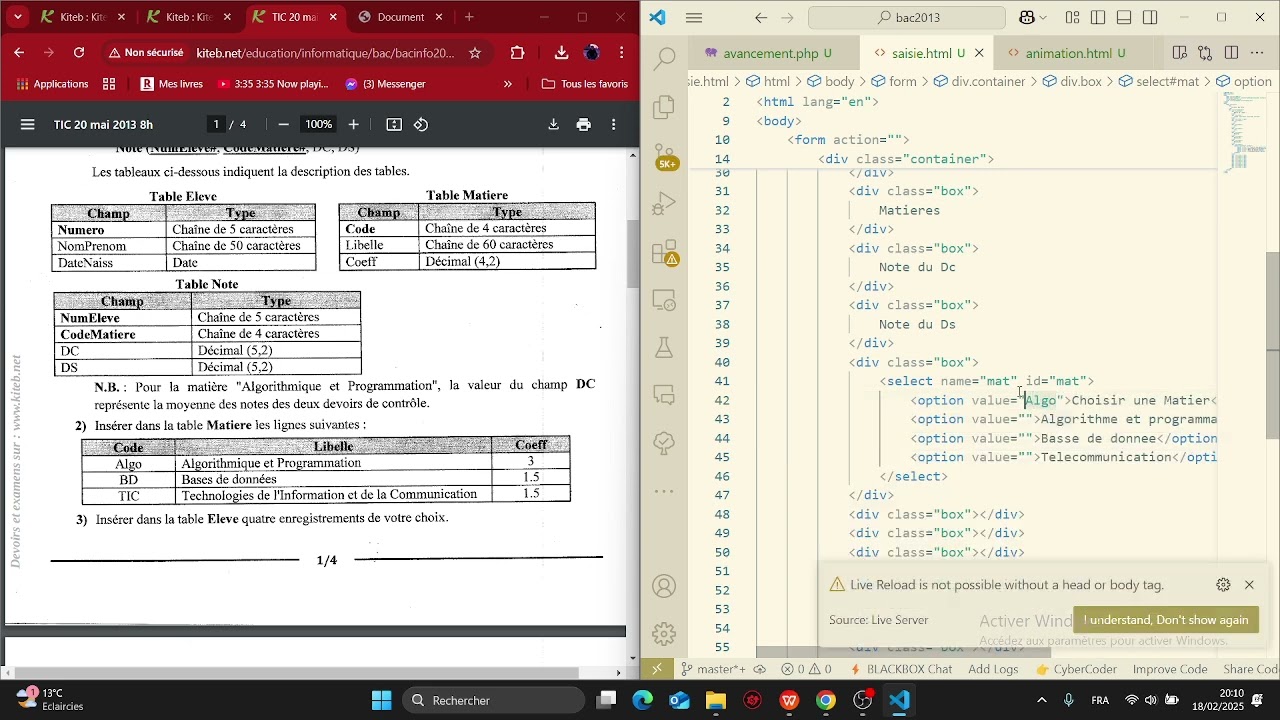This screenshot has height=720, width=1280.
Task: Click the VS Code editor vertical scrollbar
Action: [1273, 345]
